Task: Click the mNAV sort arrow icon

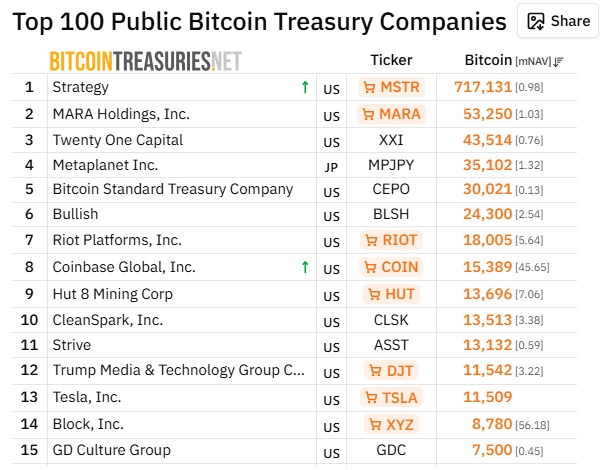Action: point(558,61)
